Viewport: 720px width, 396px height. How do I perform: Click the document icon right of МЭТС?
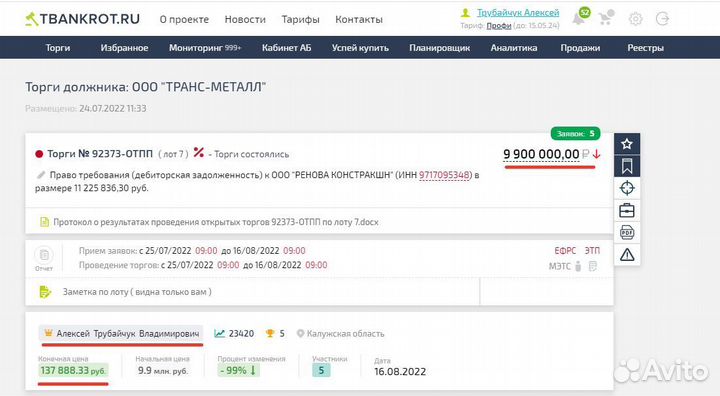click(593, 266)
